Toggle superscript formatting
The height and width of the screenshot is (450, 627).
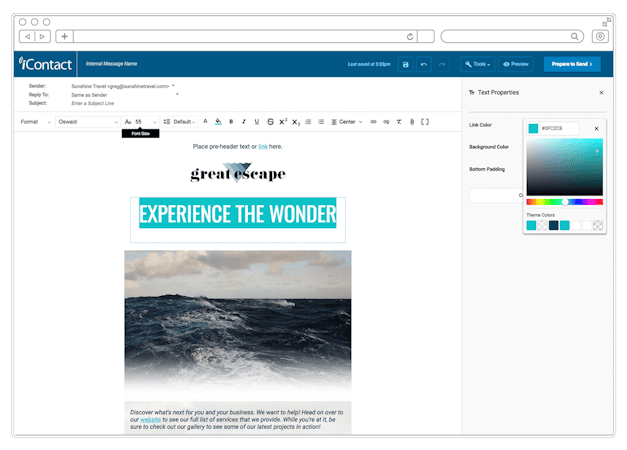tap(283, 121)
